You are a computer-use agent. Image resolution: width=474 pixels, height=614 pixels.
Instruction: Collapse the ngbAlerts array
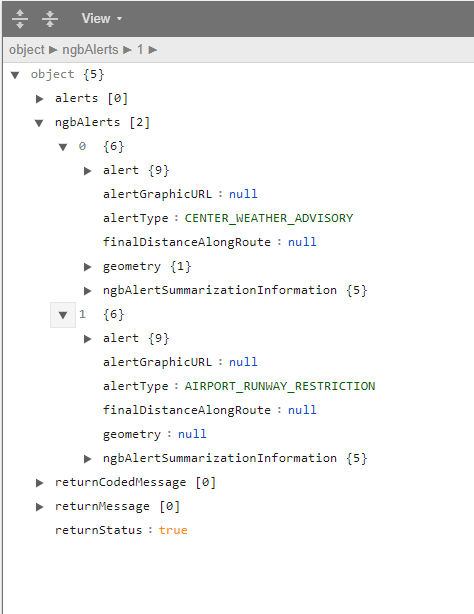pyautogui.click(x=39, y=123)
